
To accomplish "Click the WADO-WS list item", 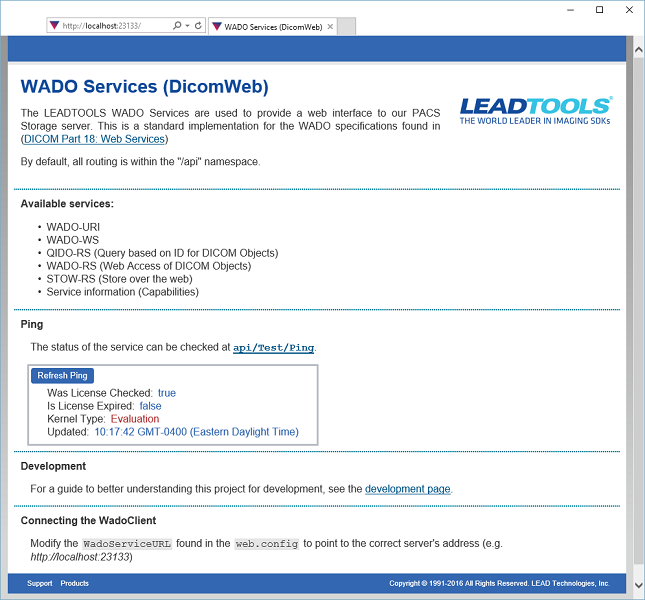I will [72, 240].
